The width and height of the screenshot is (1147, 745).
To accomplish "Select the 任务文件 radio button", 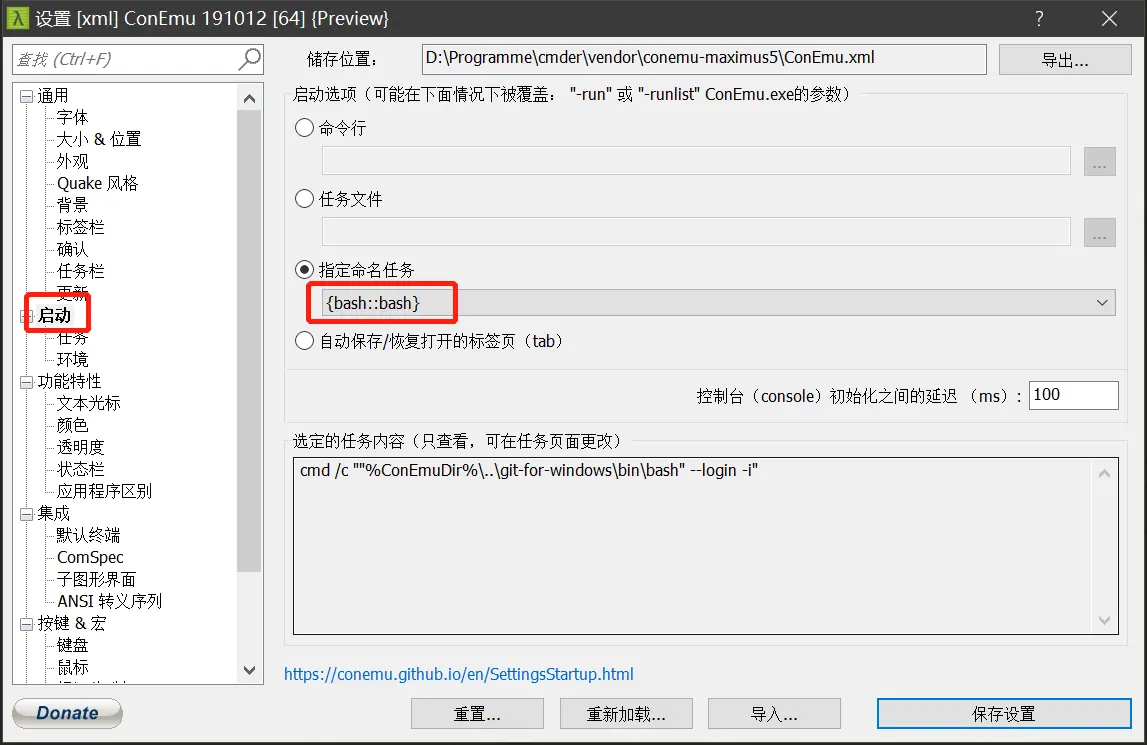I will (304, 199).
